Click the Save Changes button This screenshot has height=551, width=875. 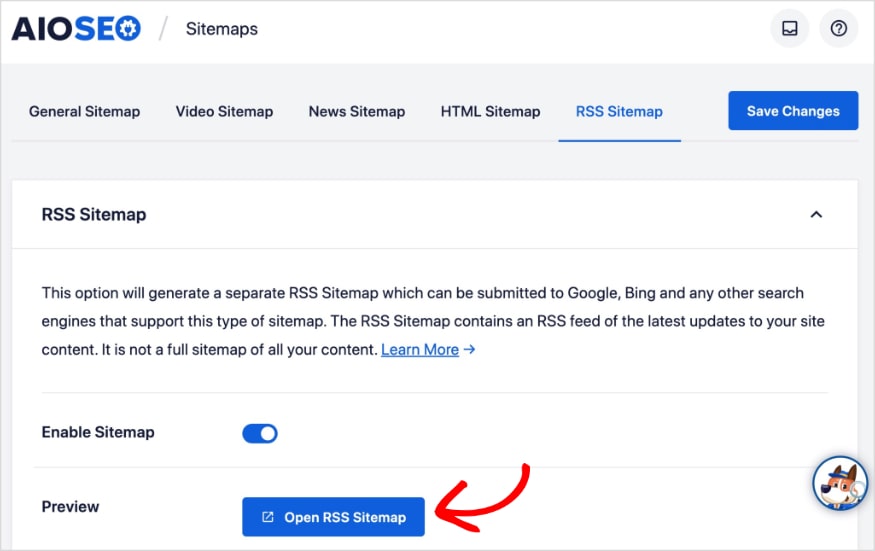click(x=793, y=111)
